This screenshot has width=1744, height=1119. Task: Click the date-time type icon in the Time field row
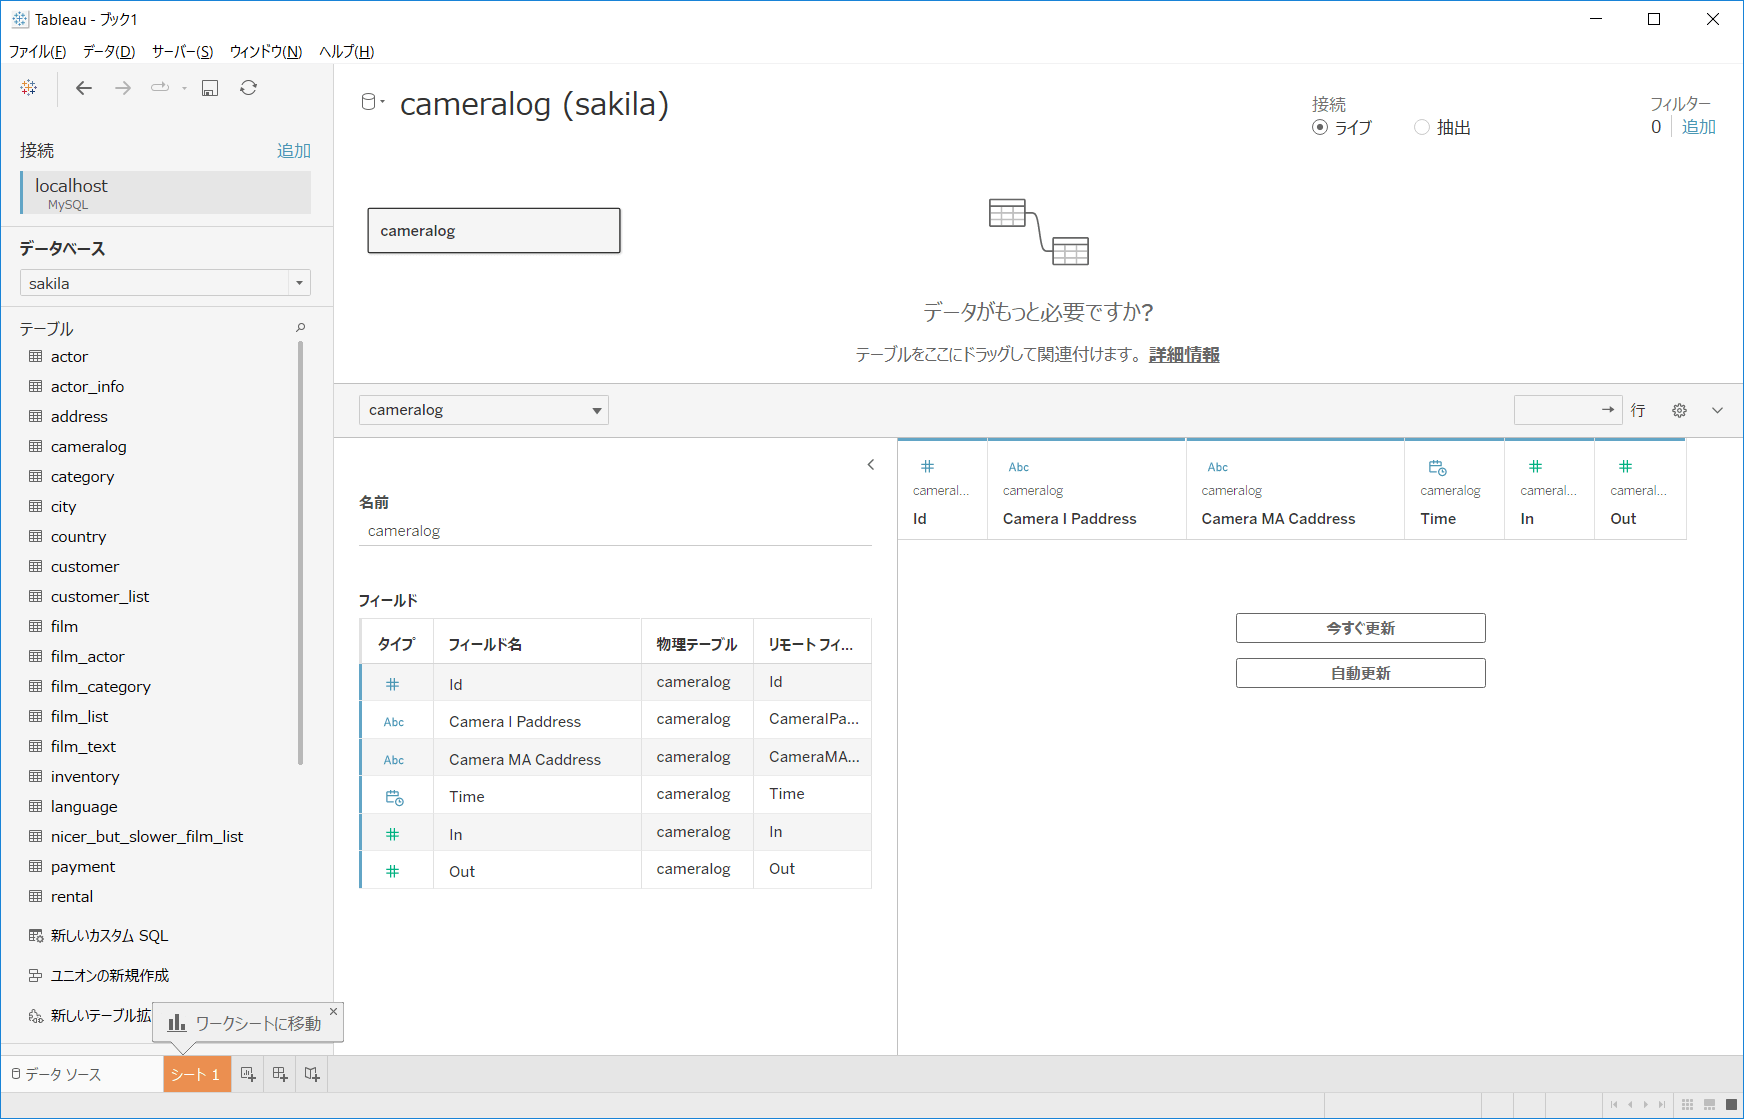coord(394,797)
